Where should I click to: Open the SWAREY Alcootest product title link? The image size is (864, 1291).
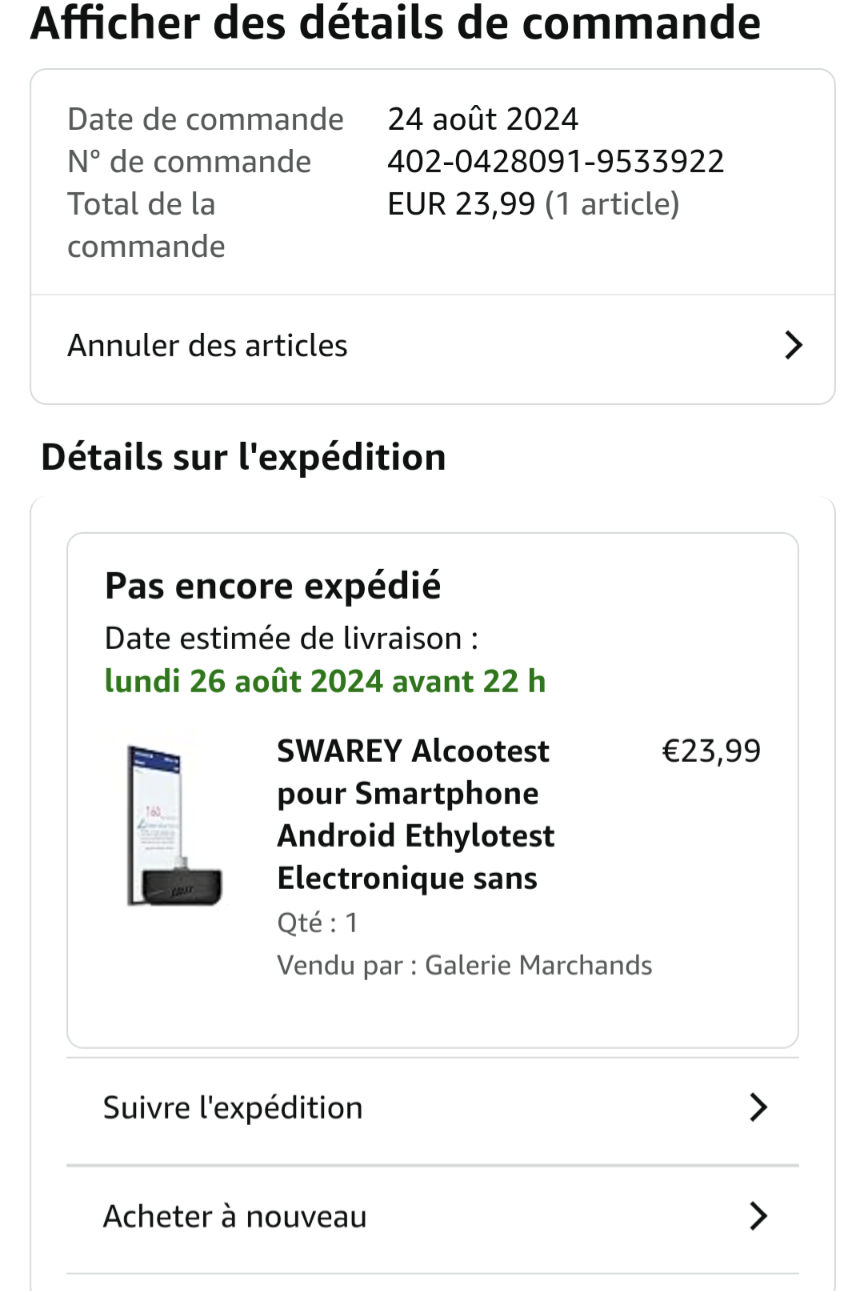415,814
